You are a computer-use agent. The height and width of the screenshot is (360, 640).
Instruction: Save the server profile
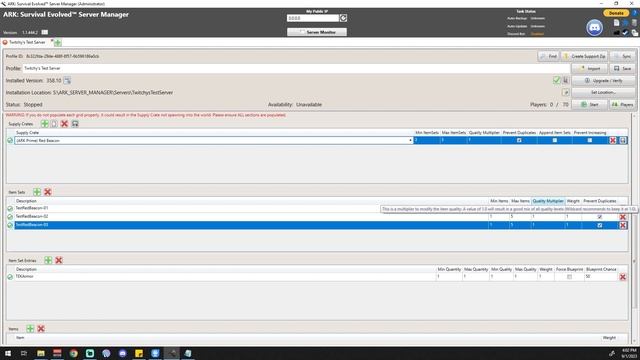click(623, 69)
